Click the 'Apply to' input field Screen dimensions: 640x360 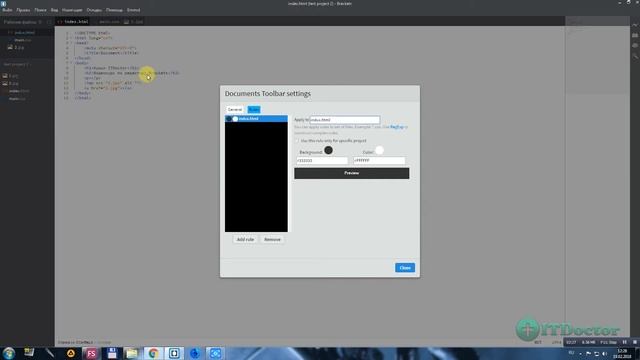point(345,120)
